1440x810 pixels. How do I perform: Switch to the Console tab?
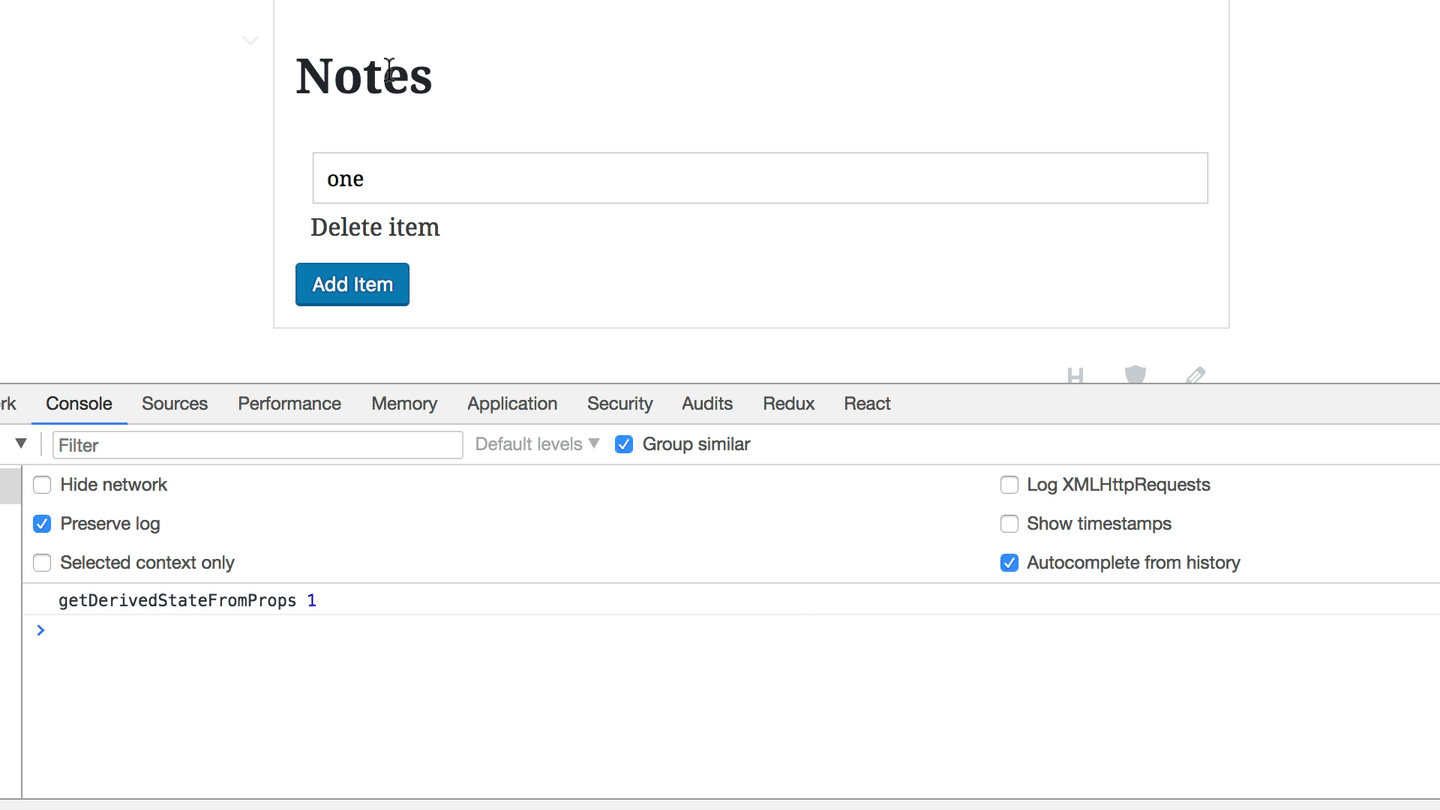[79, 404]
